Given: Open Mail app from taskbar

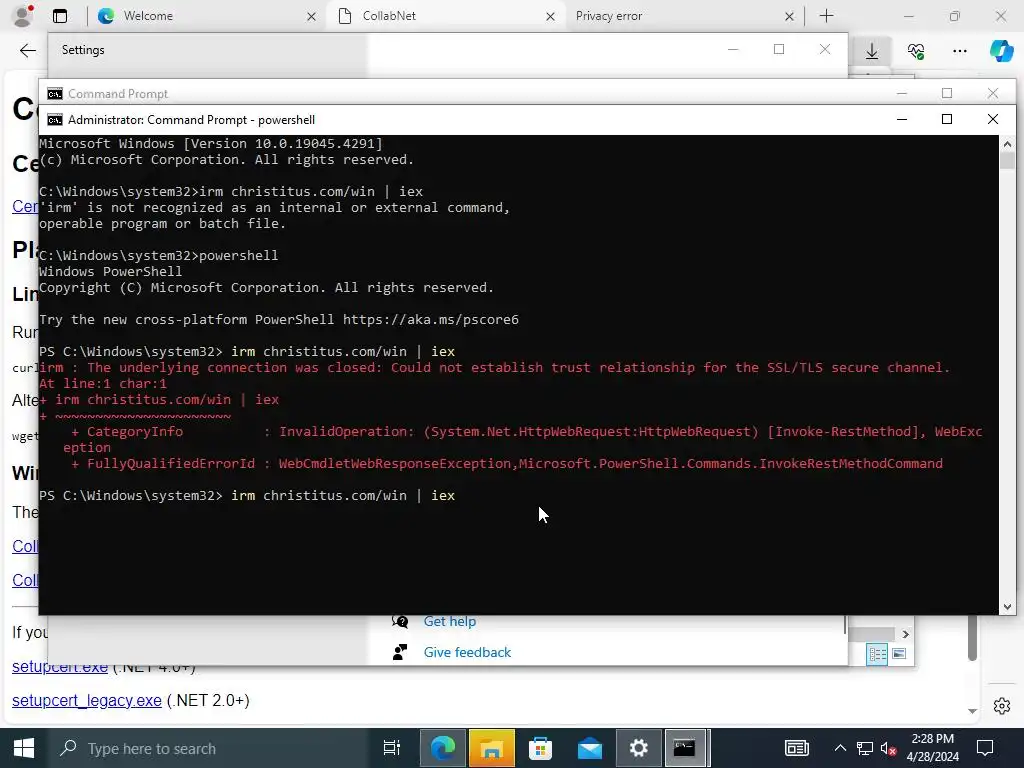Looking at the screenshot, I should [590, 748].
